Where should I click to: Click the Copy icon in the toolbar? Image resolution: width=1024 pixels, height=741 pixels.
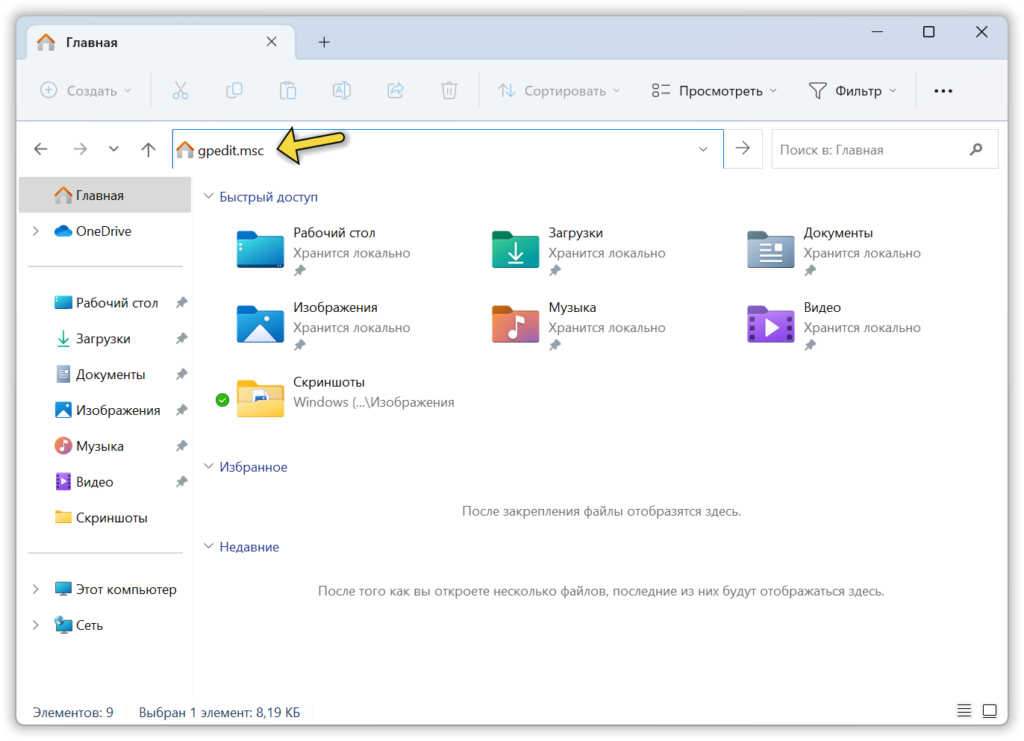(234, 90)
